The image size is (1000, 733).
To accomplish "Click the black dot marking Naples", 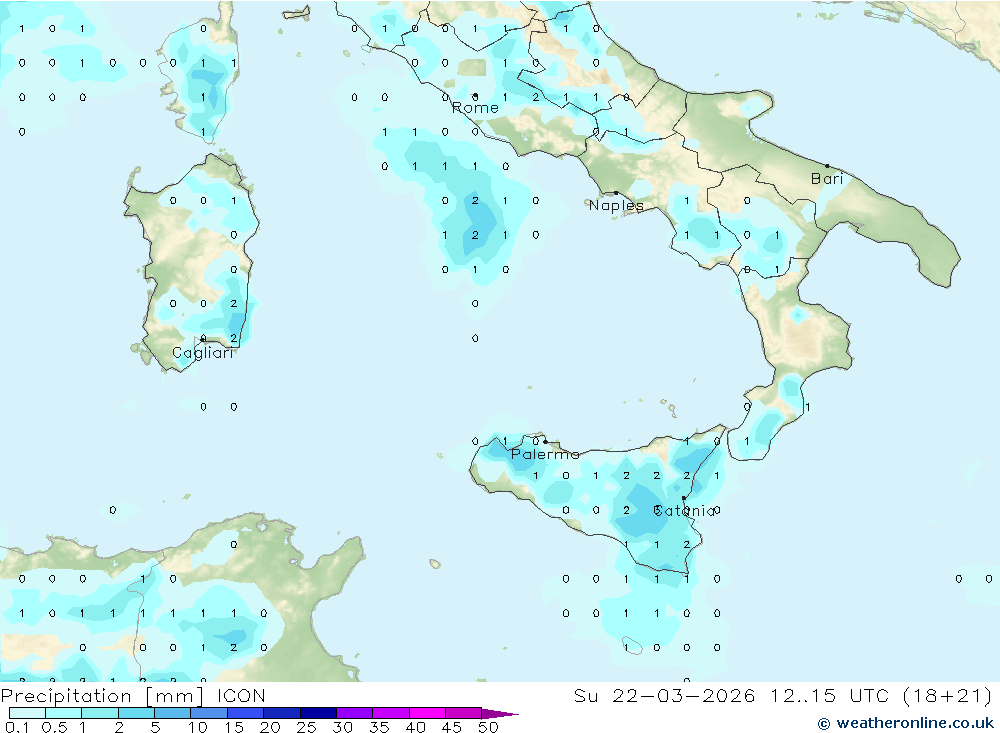I will 616,193.
